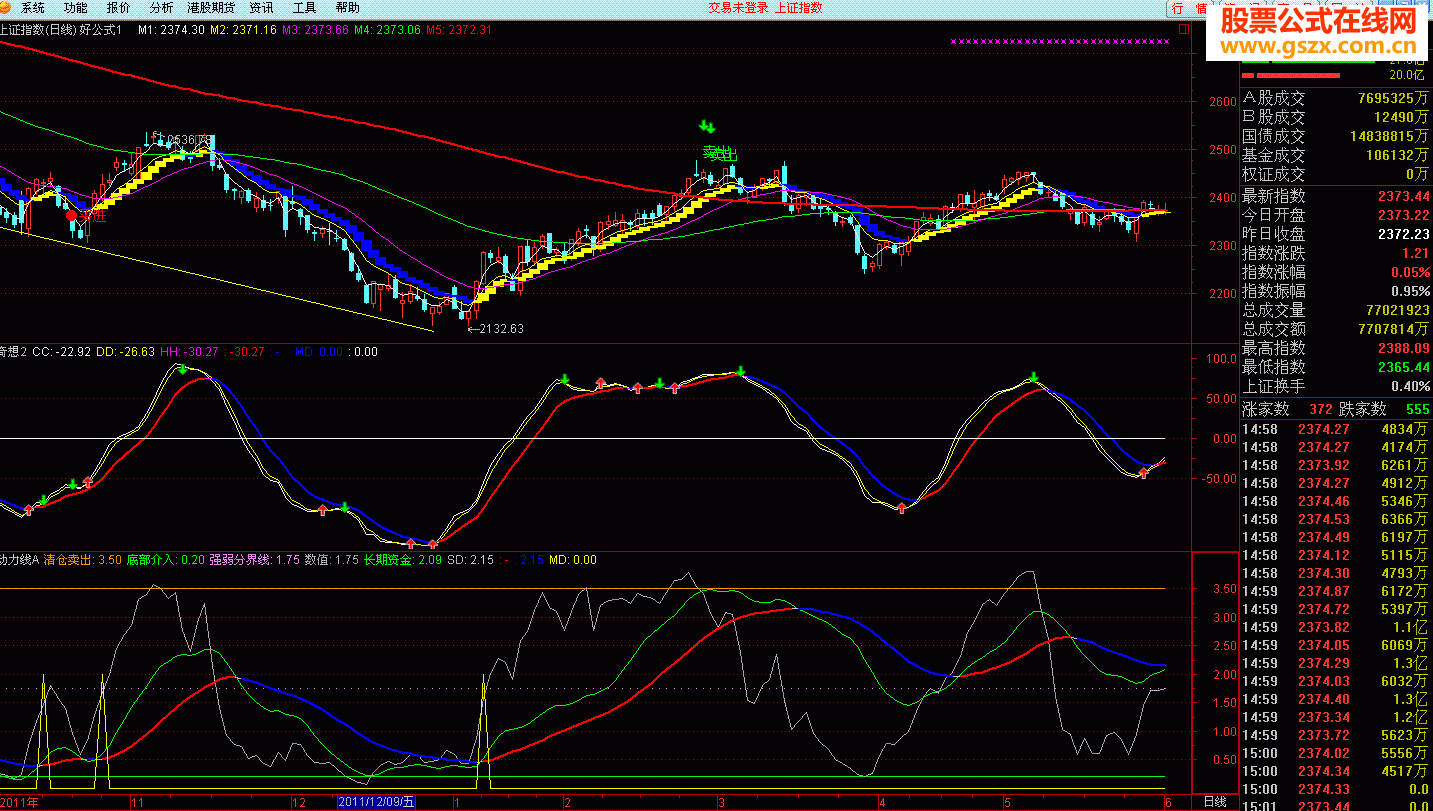The height and width of the screenshot is (811, 1433).
Task: Click the 跌家数 555 count
Action: tap(1417, 409)
